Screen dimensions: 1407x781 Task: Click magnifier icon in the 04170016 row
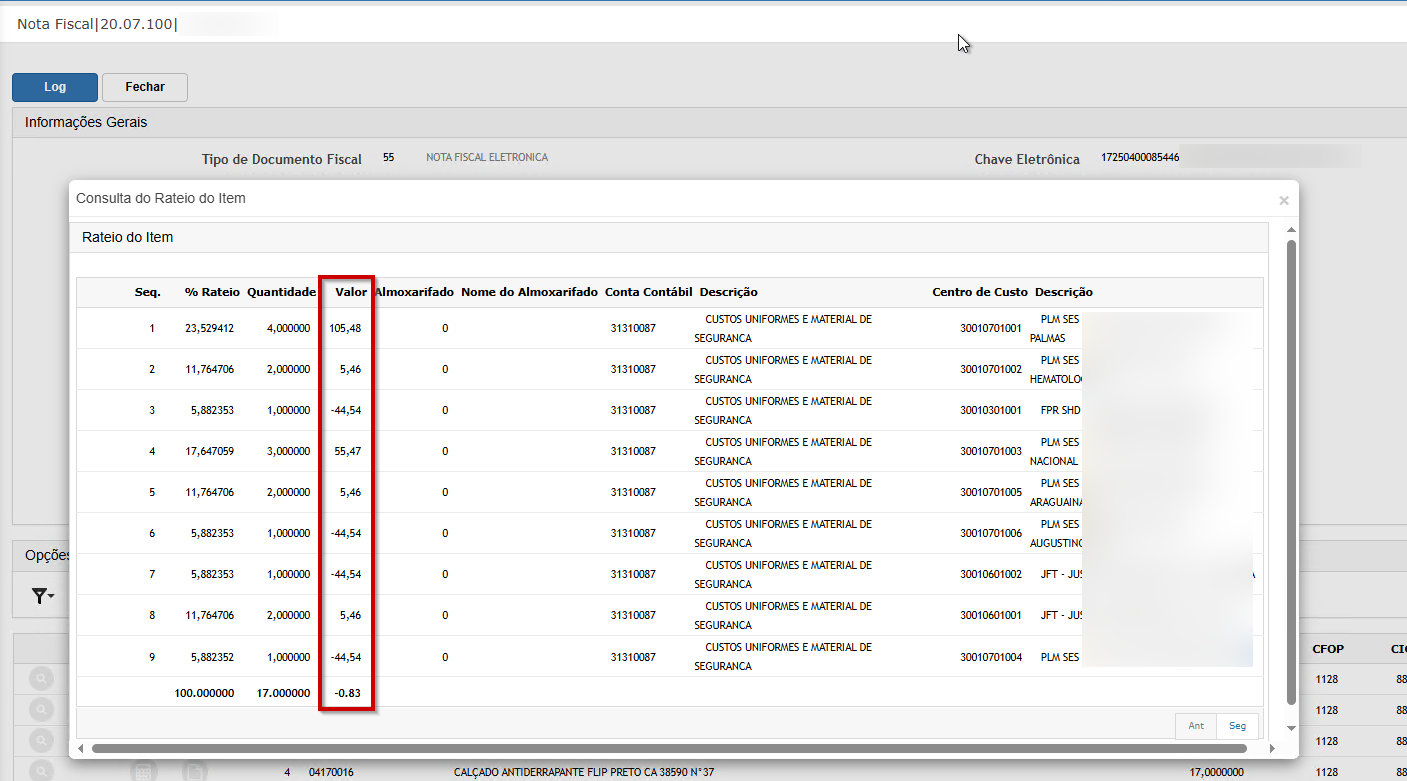(x=41, y=771)
